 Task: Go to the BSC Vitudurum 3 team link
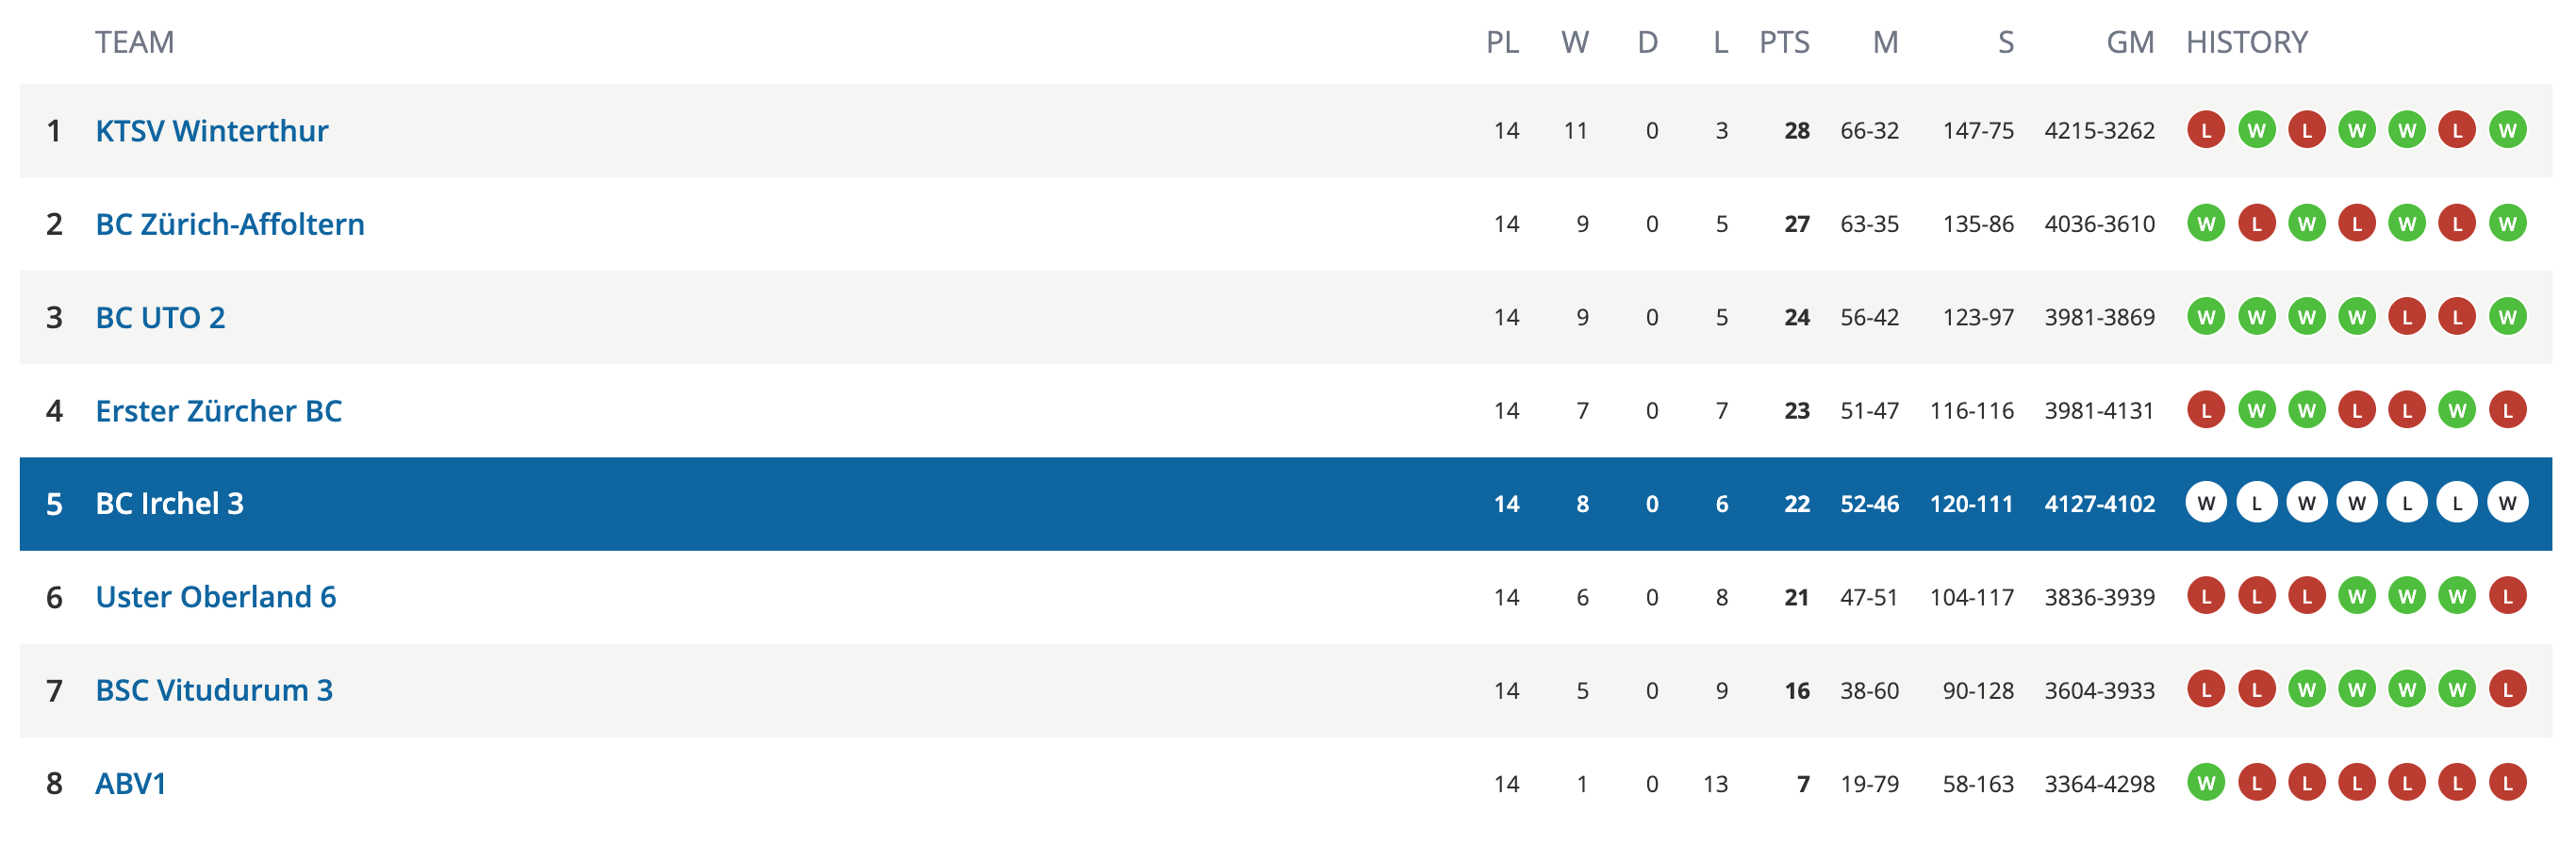214,690
